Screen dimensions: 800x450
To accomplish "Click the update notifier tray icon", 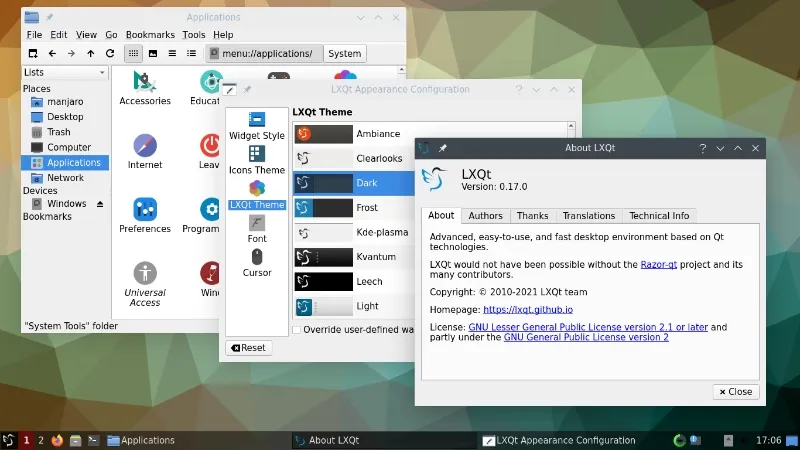I will [x=679, y=440].
